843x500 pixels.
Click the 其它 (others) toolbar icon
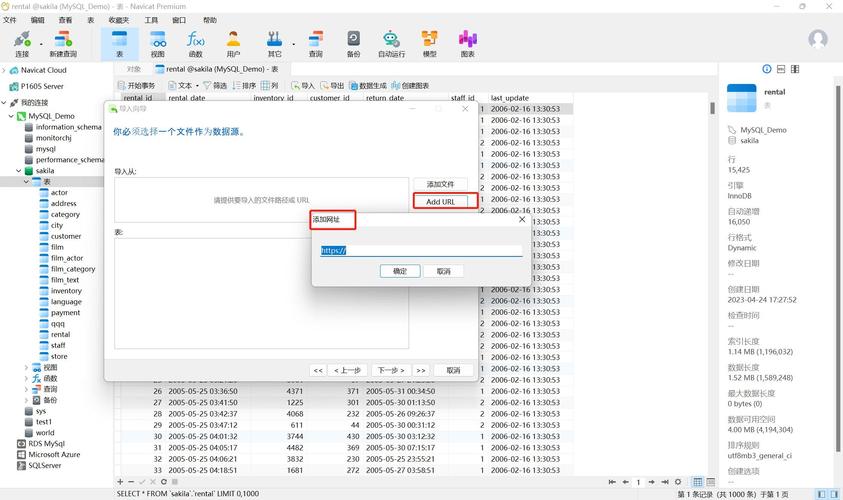[x=274, y=44]
